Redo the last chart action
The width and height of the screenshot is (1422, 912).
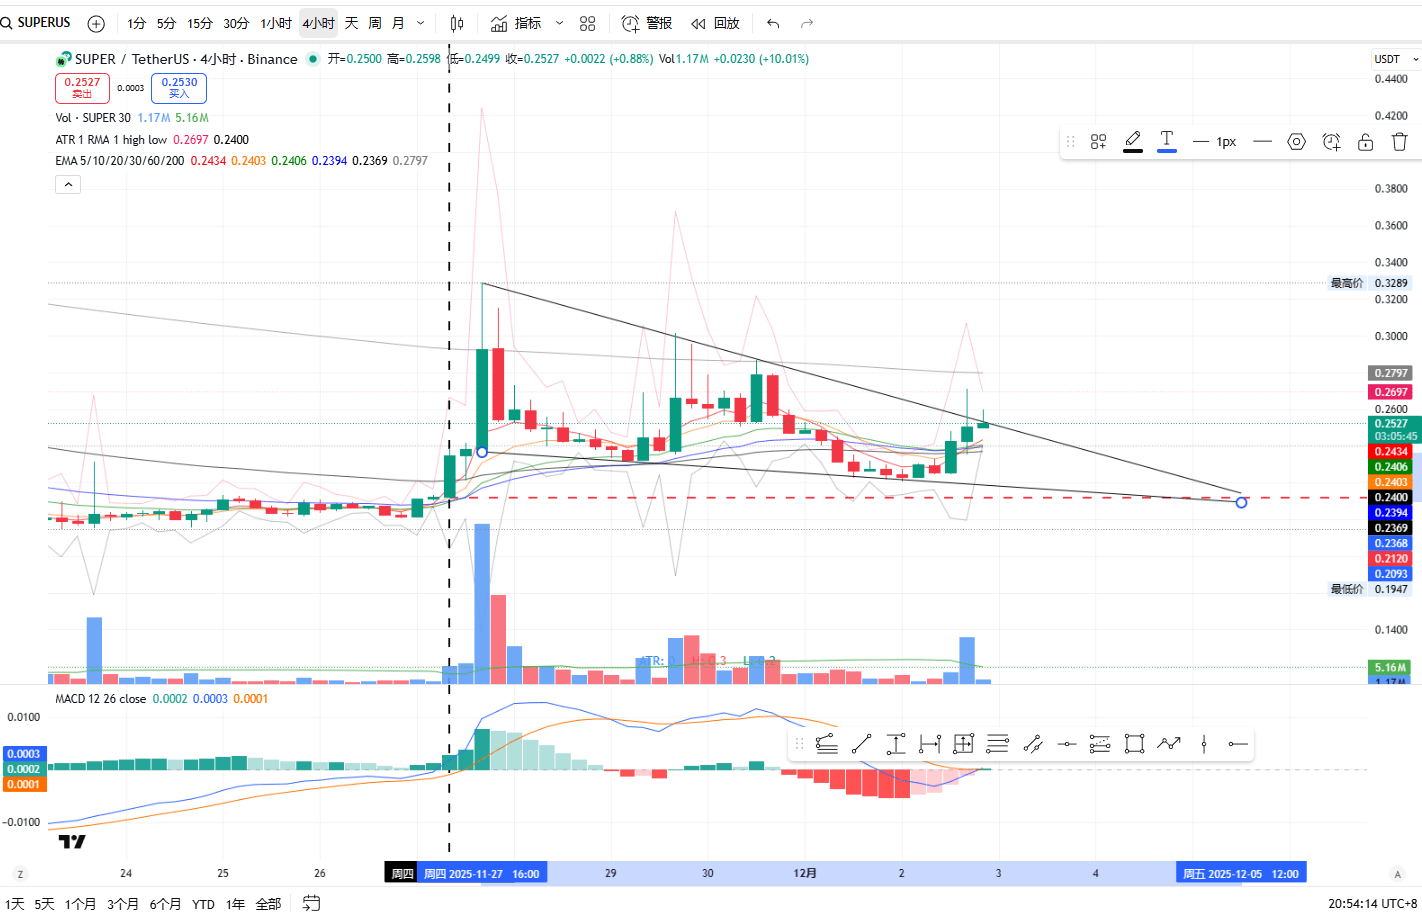coord(807,23)
